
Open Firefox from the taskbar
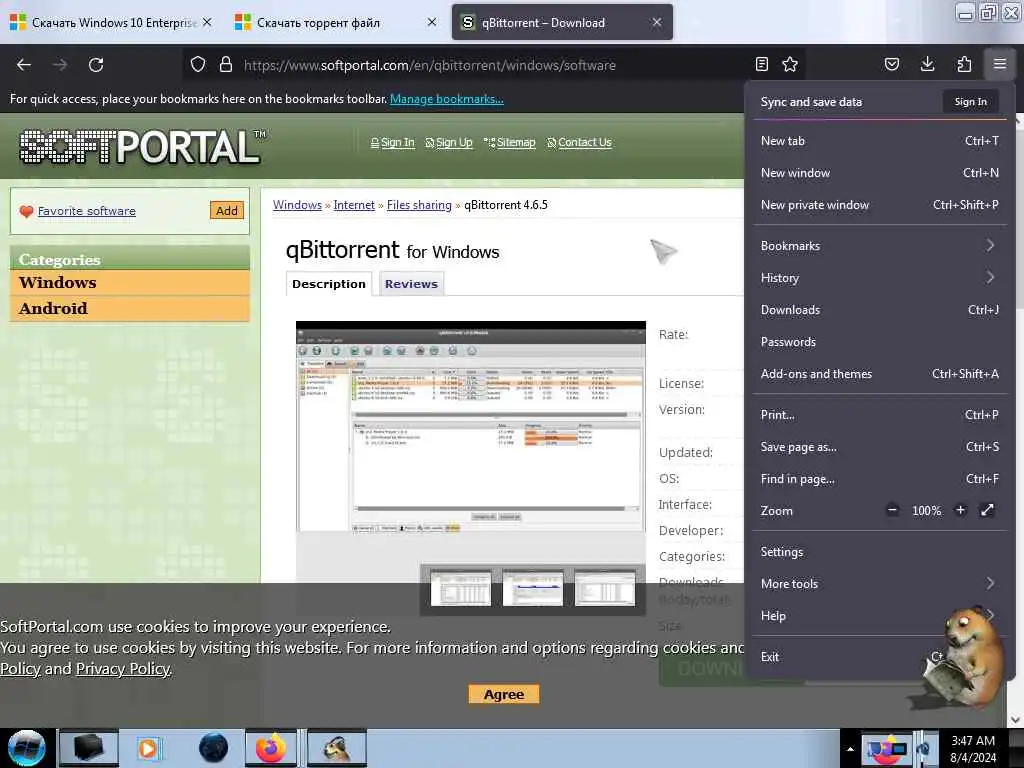(x=271, y=748)
